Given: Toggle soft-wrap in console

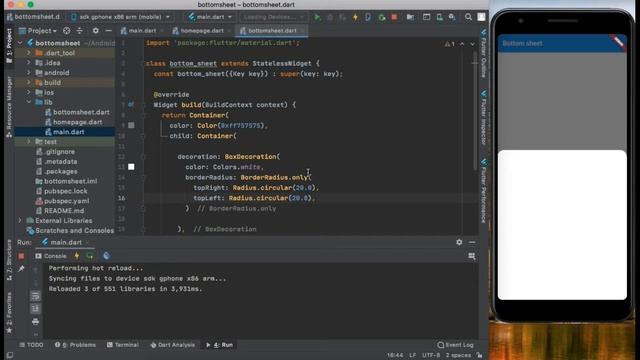Looking at the screenshot, I should coord(36,296).
